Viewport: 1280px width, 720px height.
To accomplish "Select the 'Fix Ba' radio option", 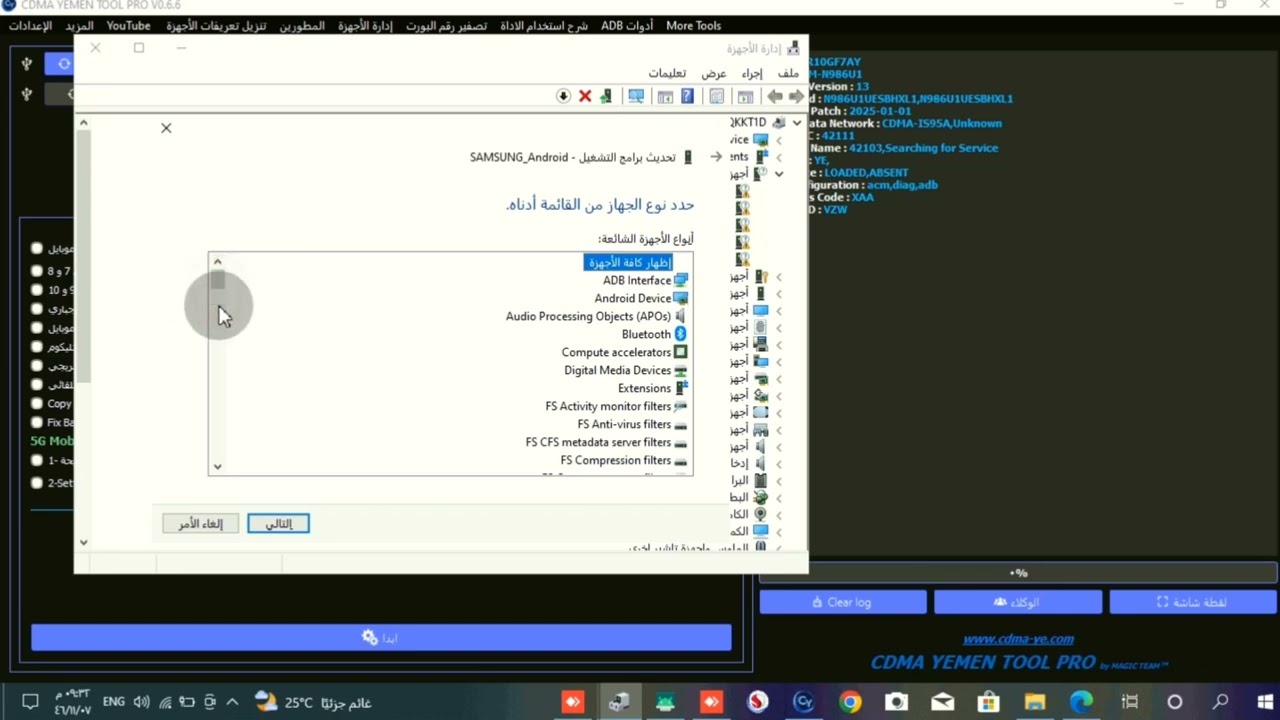I will (37, 423).
